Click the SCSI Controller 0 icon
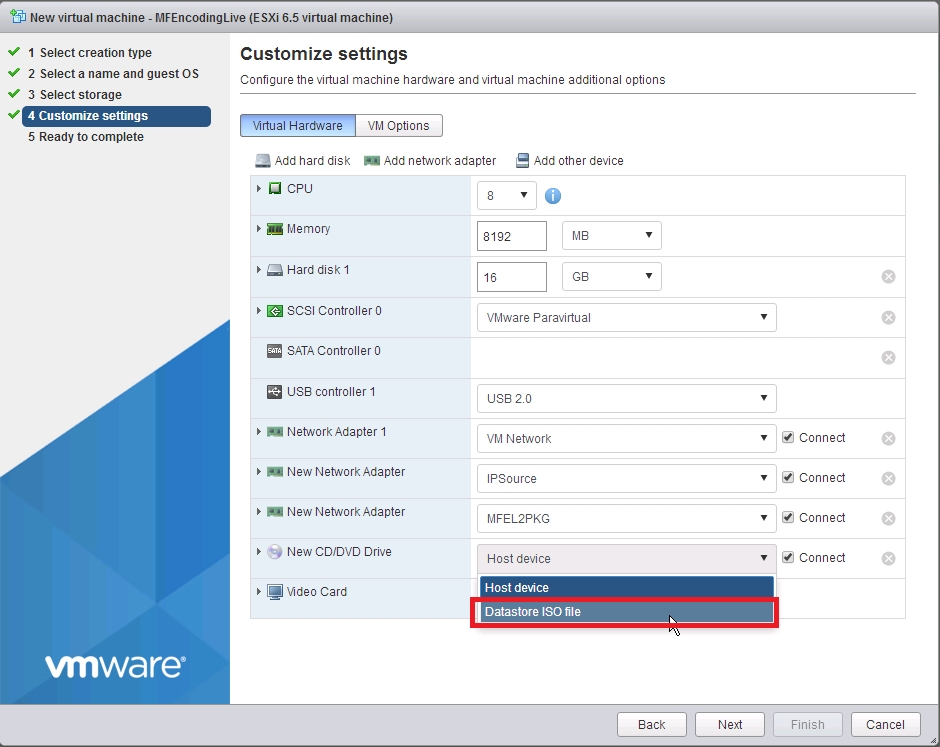 [275, 311]
